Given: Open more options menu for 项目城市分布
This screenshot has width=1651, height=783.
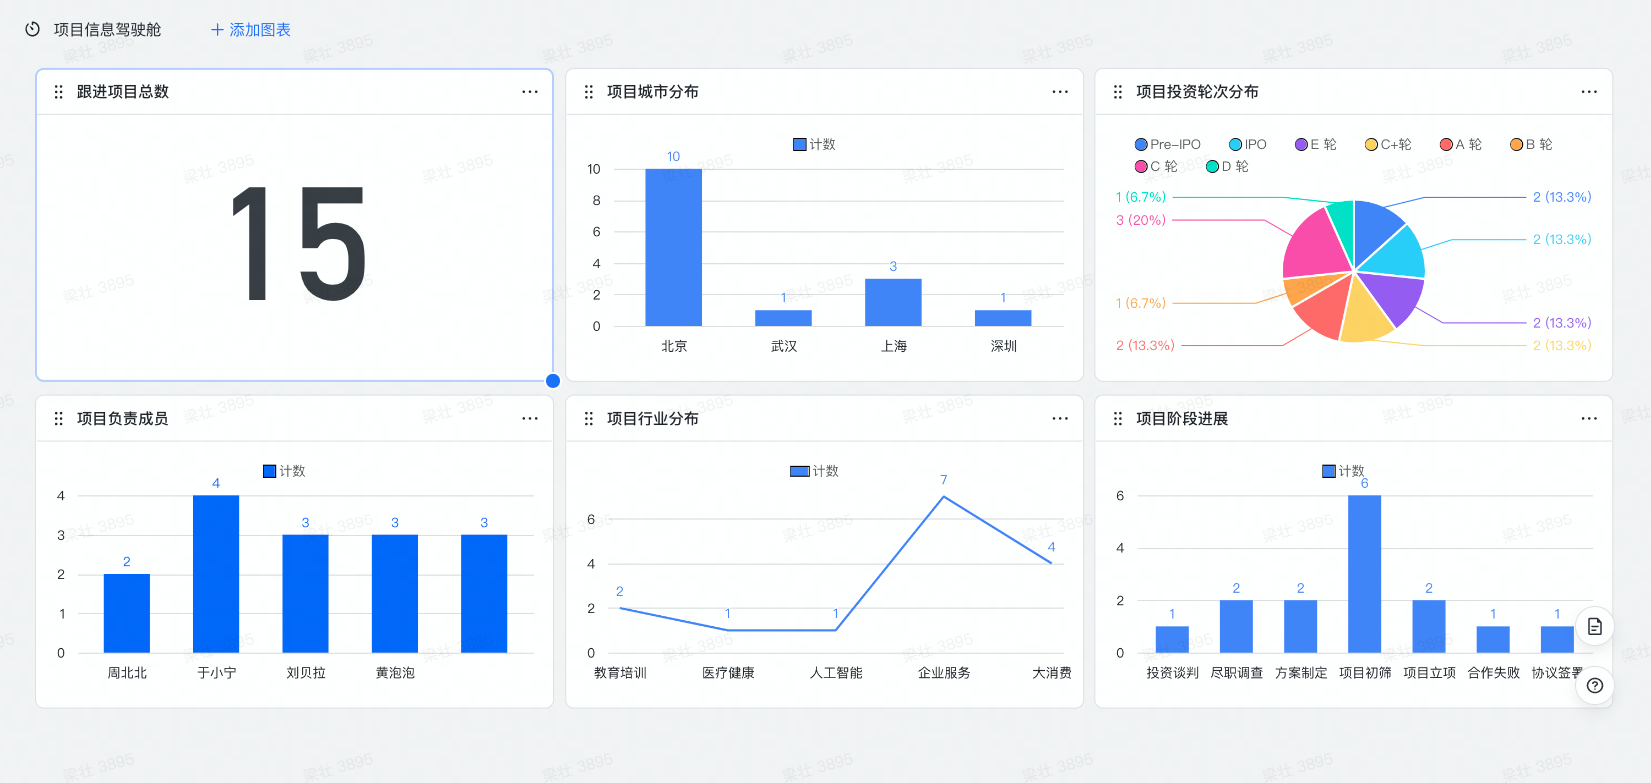Looking at the screenshot, I should coord(1060,92).
